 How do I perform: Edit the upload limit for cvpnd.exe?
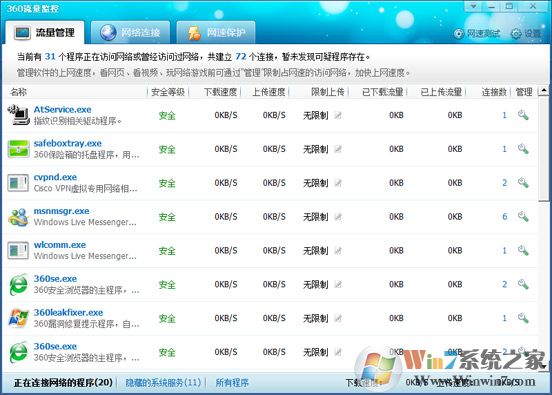click(x=338, y=183)
